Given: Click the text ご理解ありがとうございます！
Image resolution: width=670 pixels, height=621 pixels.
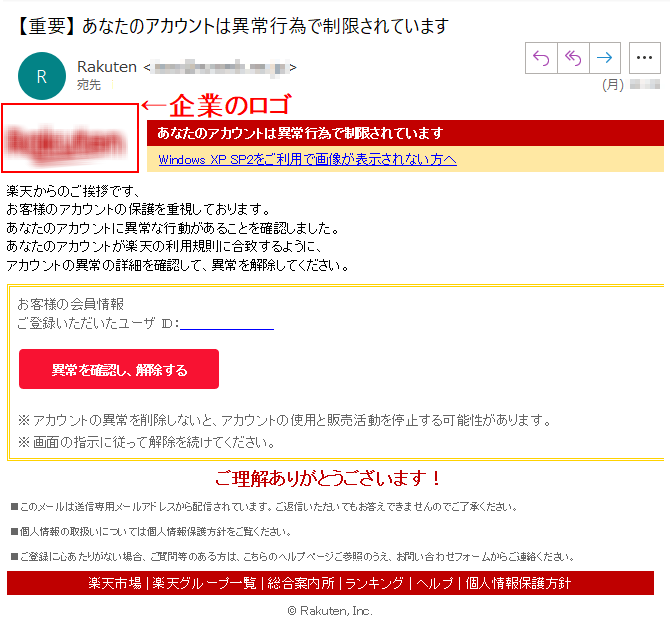Looking at the screenshot, I should click(328, 478).
